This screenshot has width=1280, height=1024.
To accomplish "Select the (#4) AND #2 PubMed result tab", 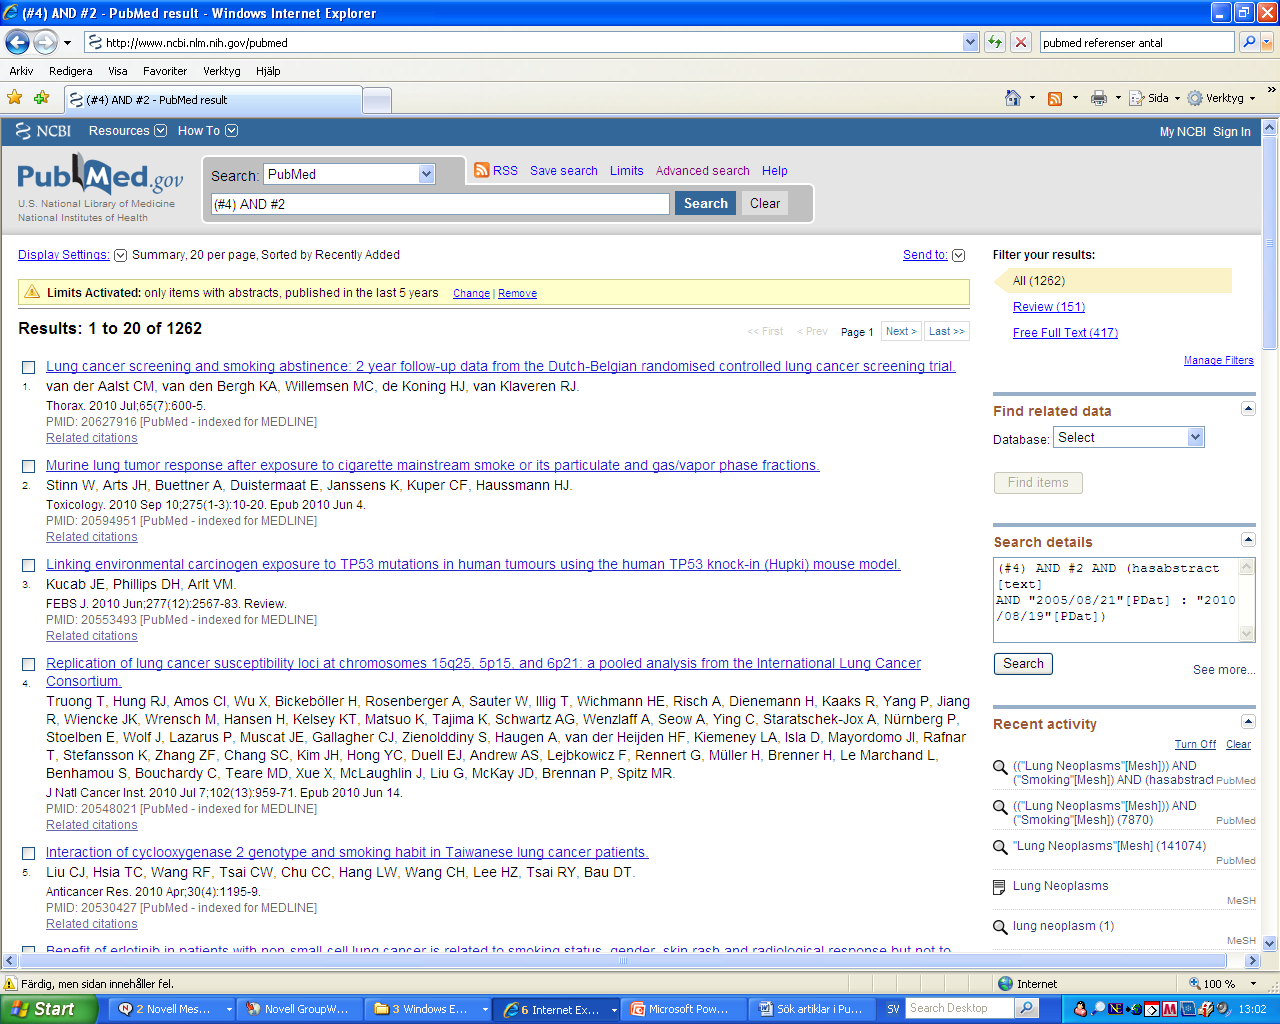I will pyautogui.click(x=213, y=100).
